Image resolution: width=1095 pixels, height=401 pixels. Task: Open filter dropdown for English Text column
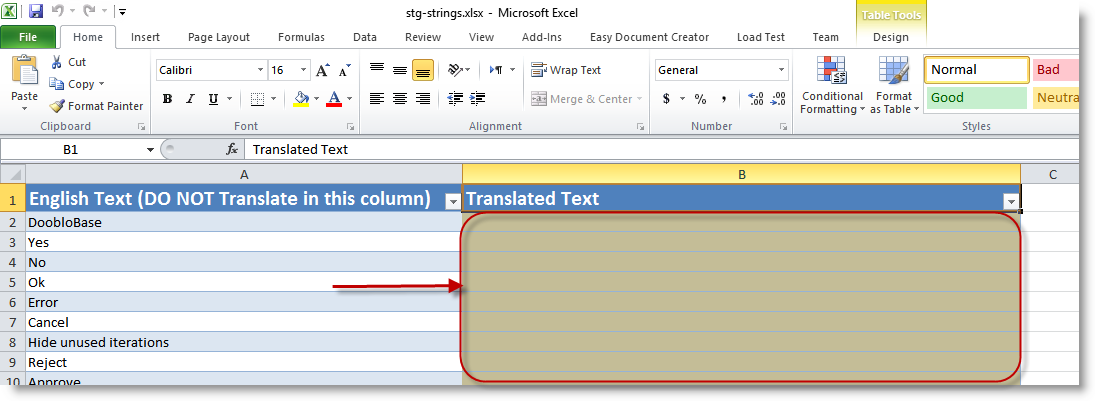tap(453, 201)
